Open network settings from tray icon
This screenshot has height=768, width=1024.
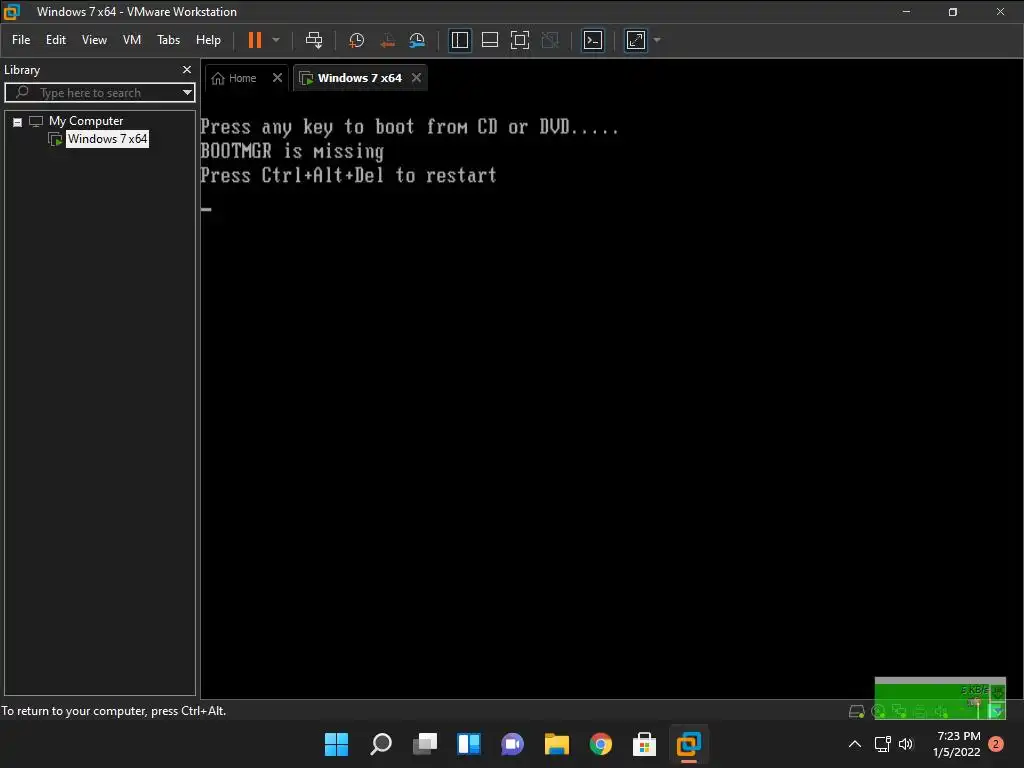(x=883, y=744)
